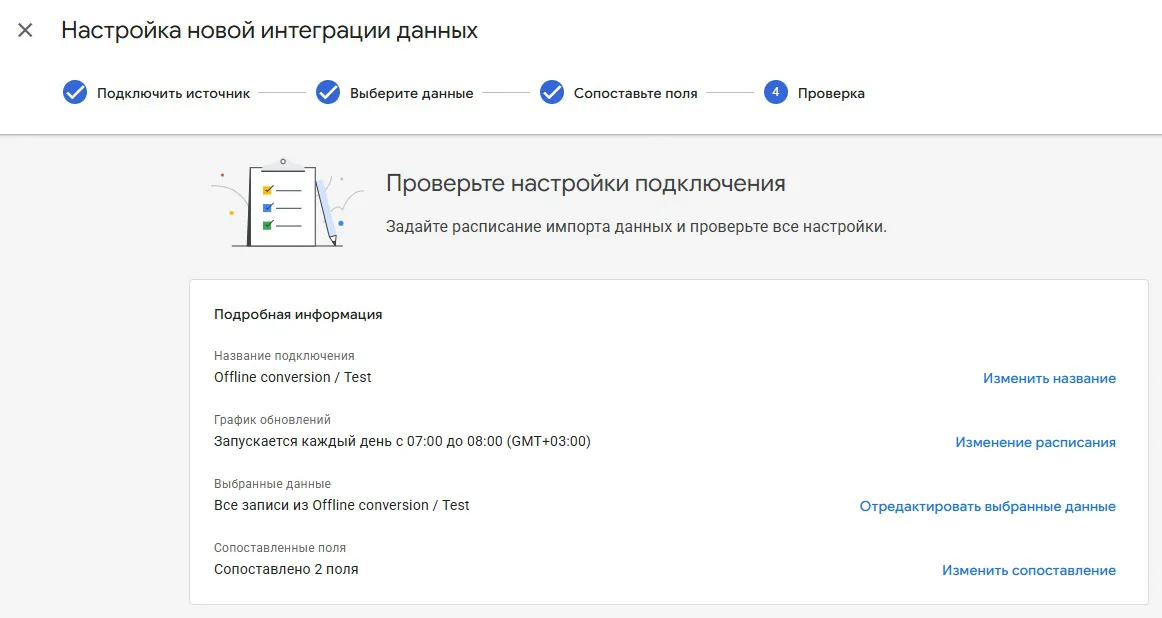Click Отредактировать выбранные данные link
This screenshot has width=1162, height=618.
987,507
